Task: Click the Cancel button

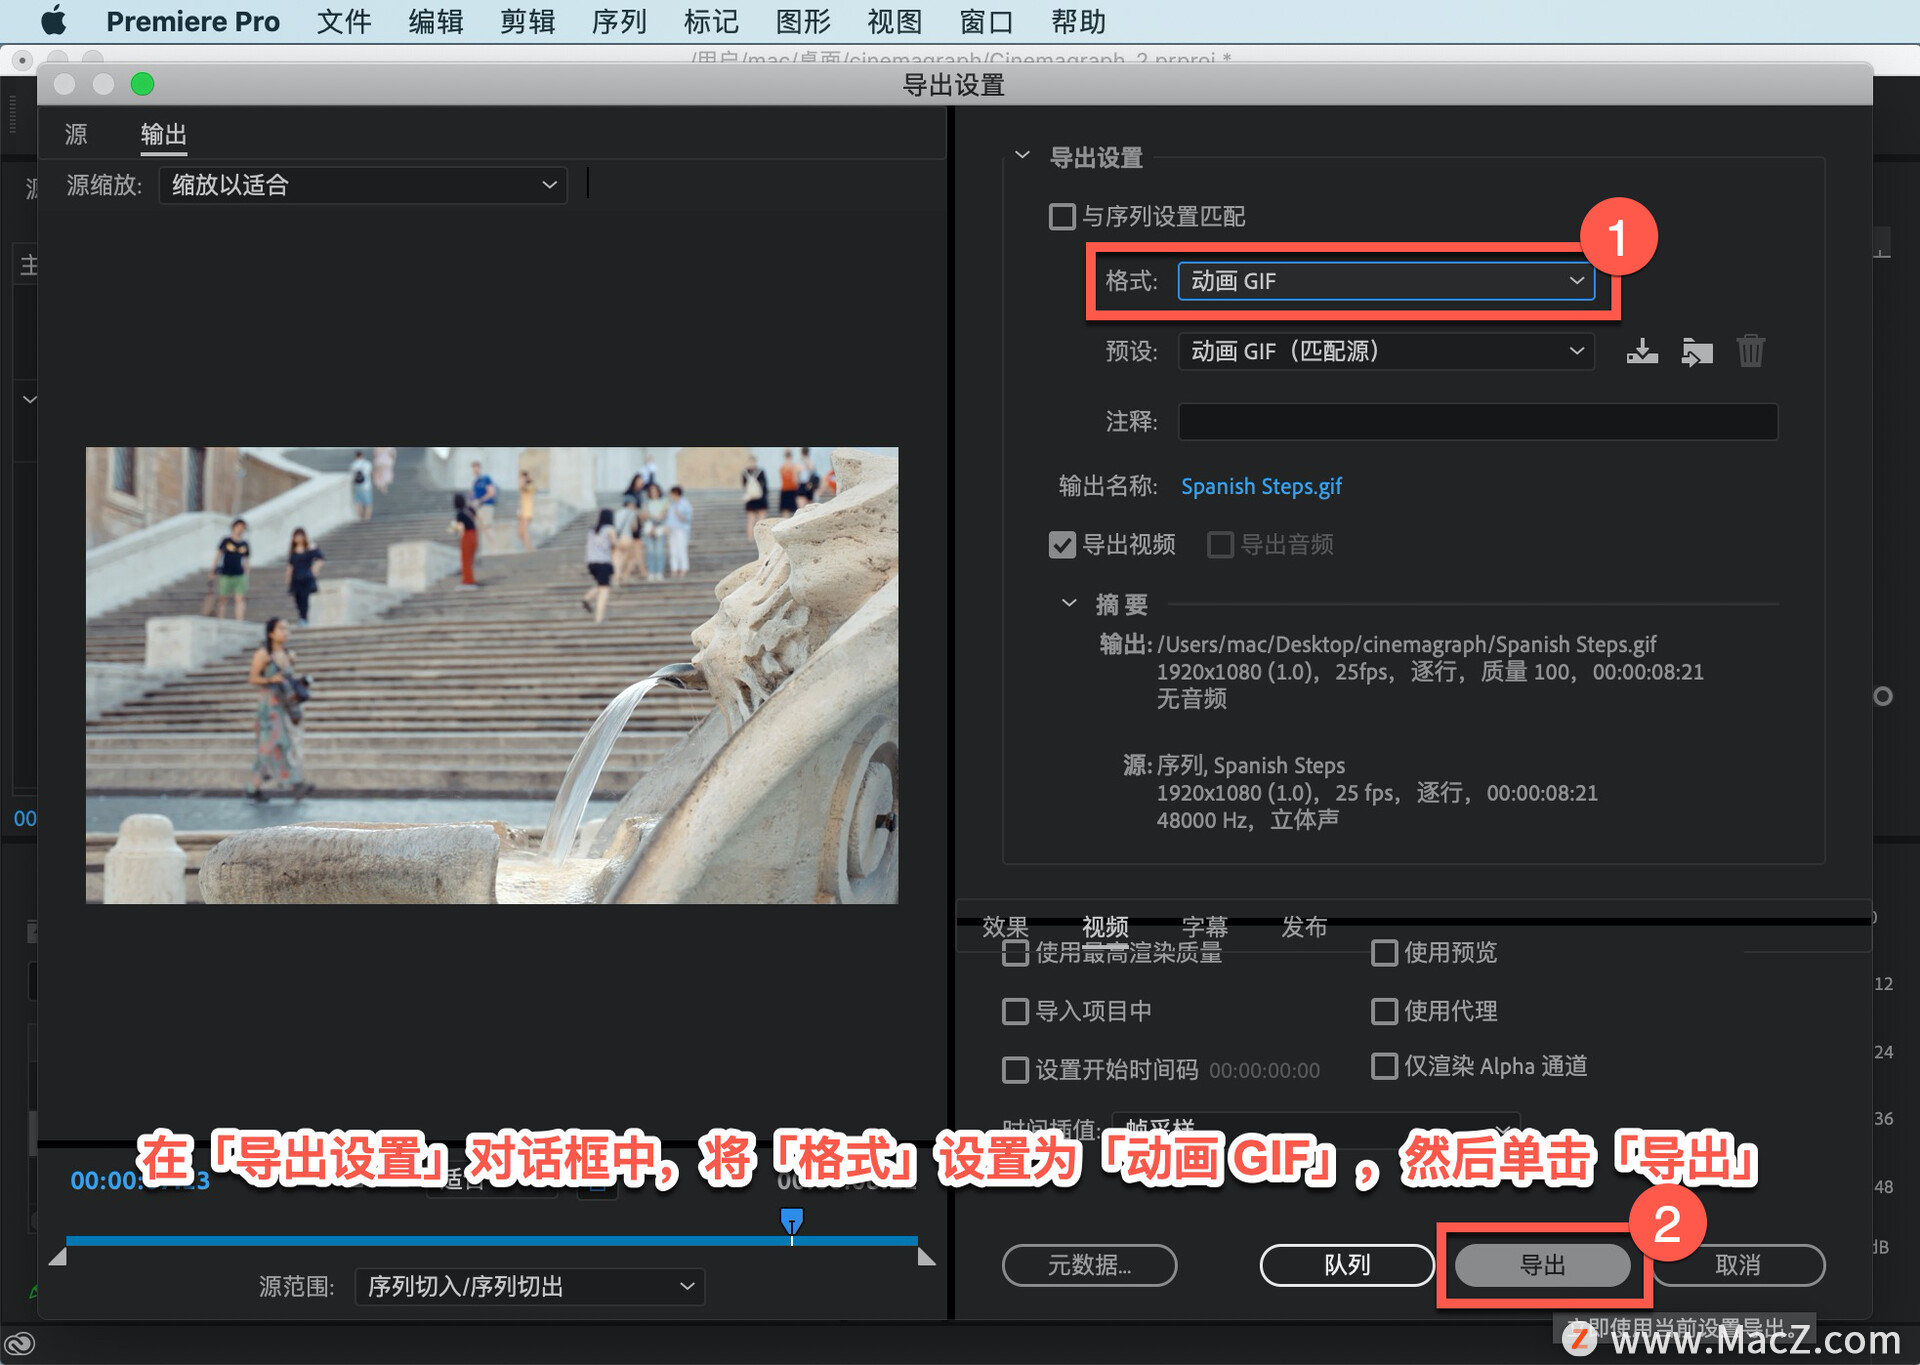Action: pos(1738,1265)
